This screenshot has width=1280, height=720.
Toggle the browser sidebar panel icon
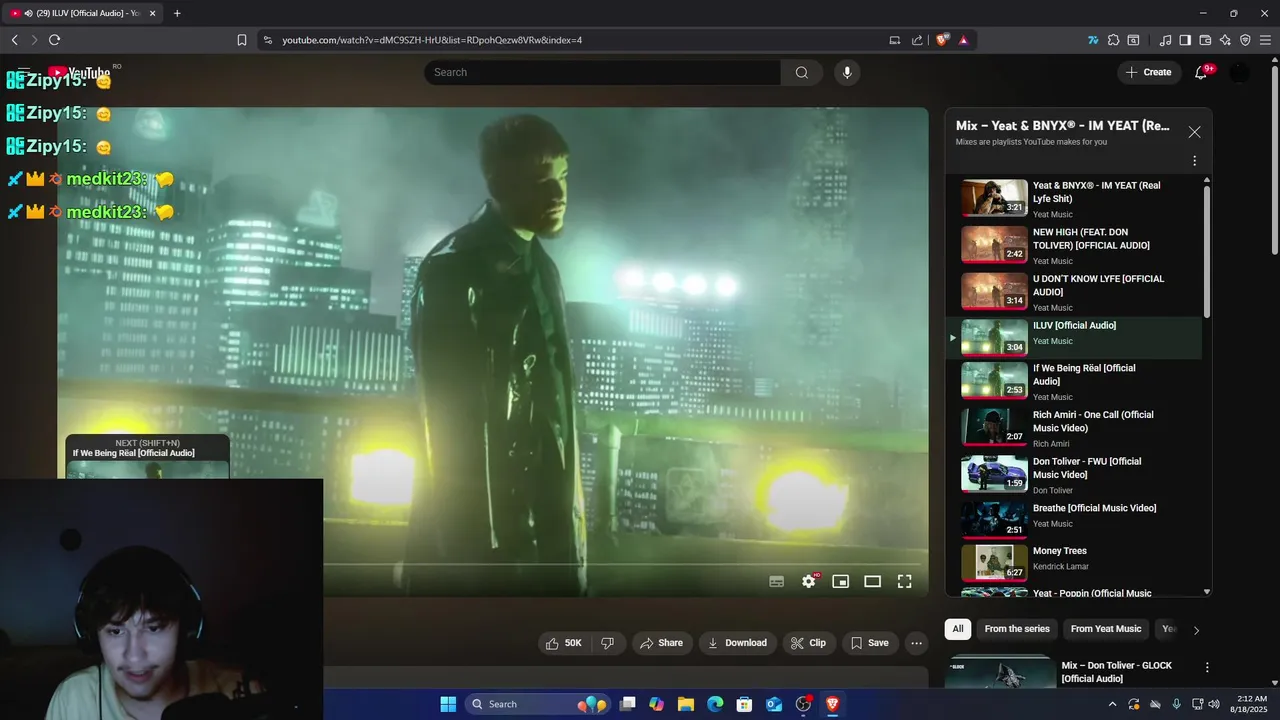[1185, 40]
